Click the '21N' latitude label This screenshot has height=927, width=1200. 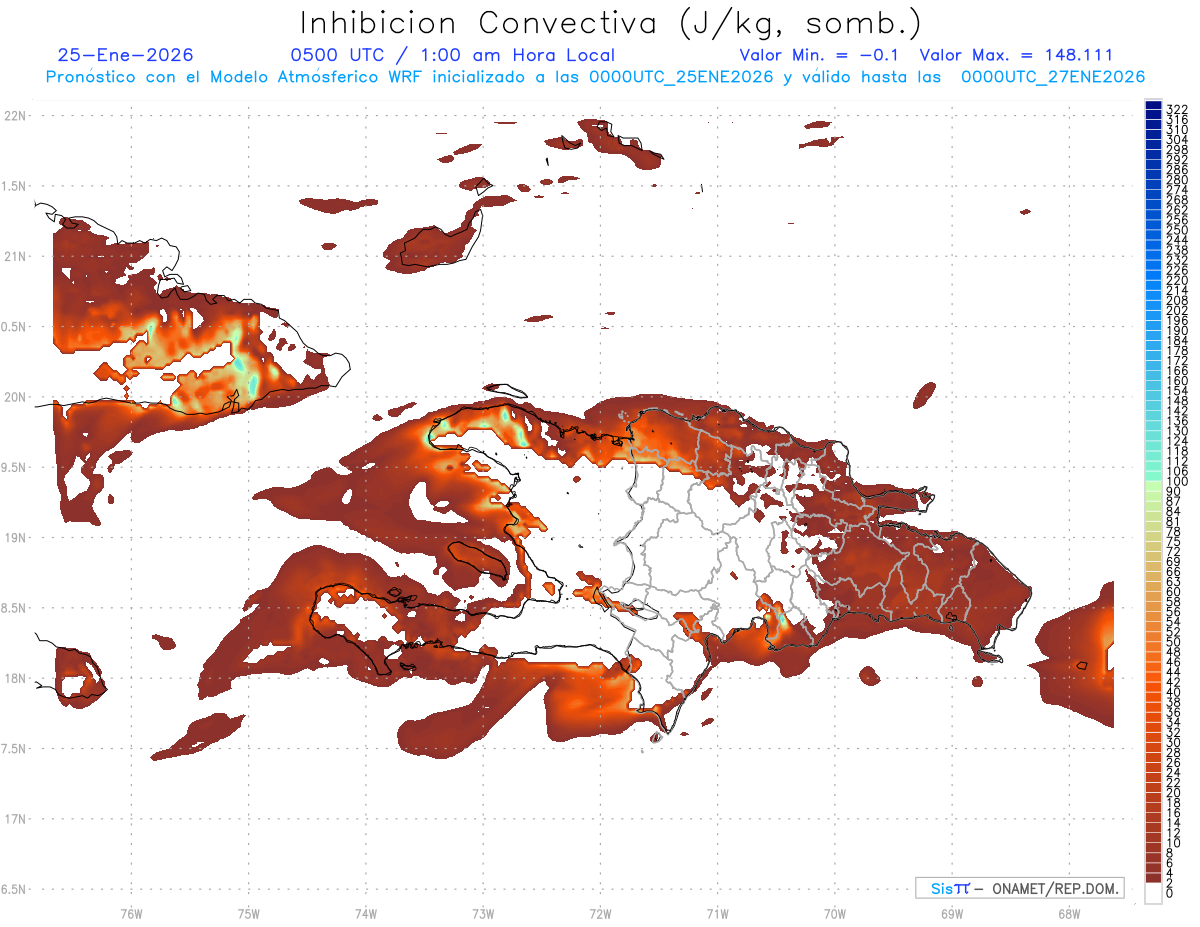pos(15,257)
